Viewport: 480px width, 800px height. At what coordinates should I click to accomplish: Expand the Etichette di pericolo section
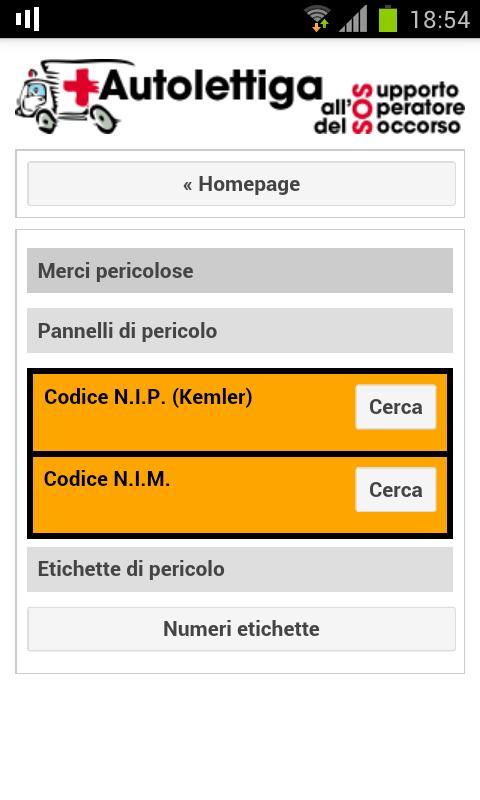click(240, 569)
